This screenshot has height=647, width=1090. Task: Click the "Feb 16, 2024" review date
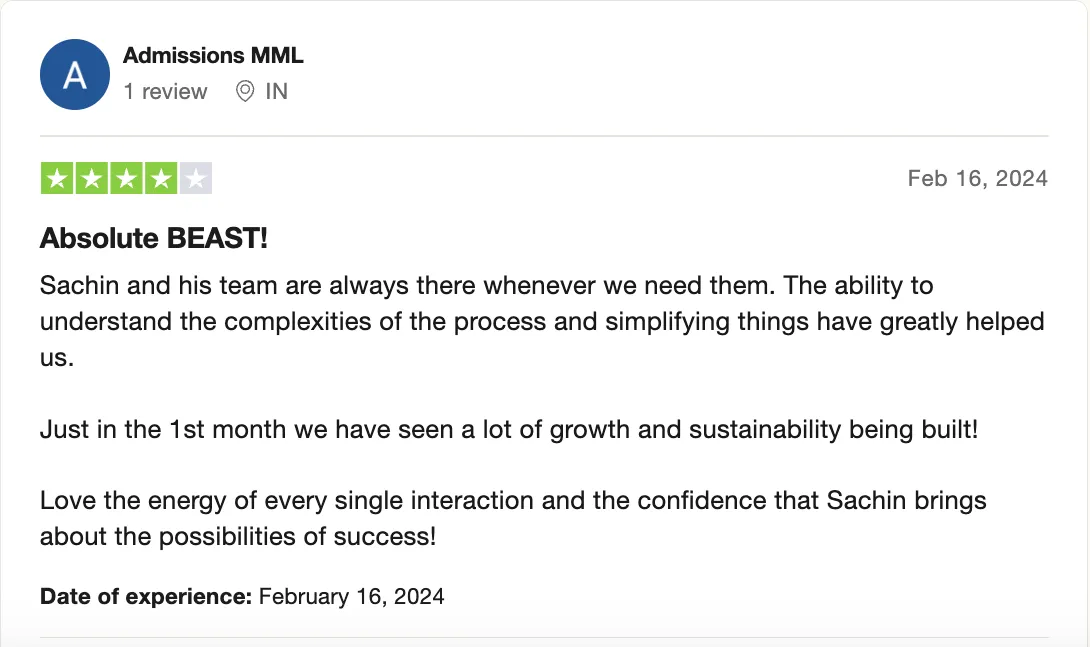click(977, 179)
